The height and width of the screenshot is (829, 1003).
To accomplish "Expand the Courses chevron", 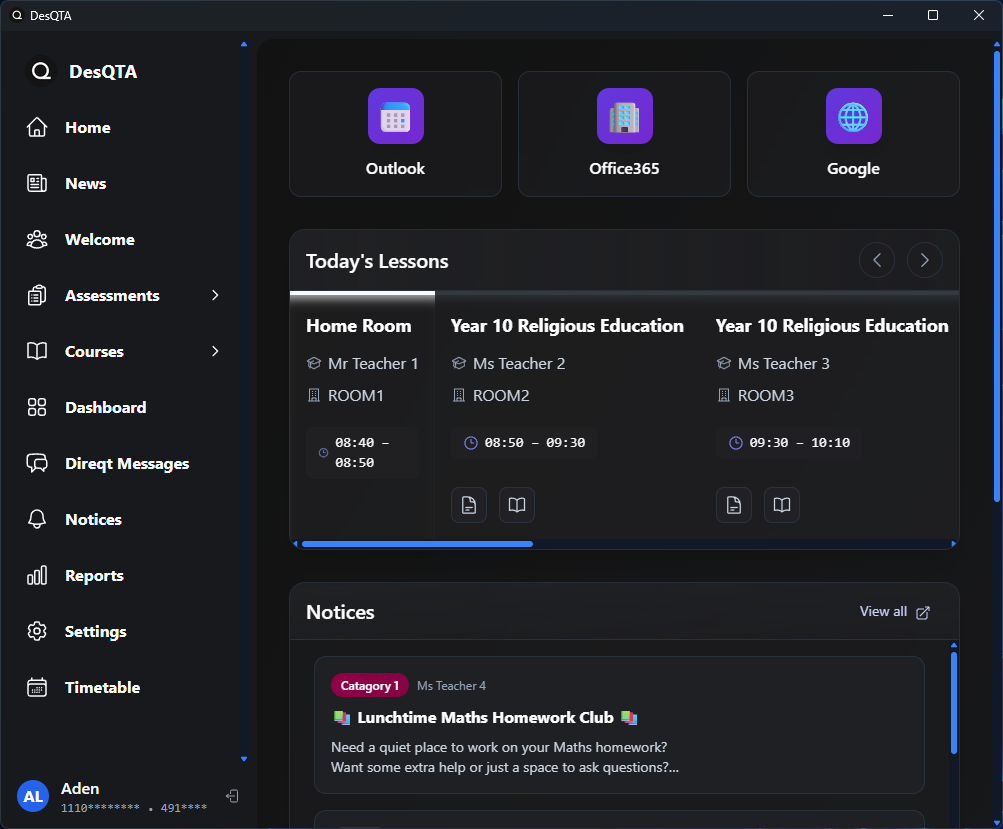I will (215, 351).
